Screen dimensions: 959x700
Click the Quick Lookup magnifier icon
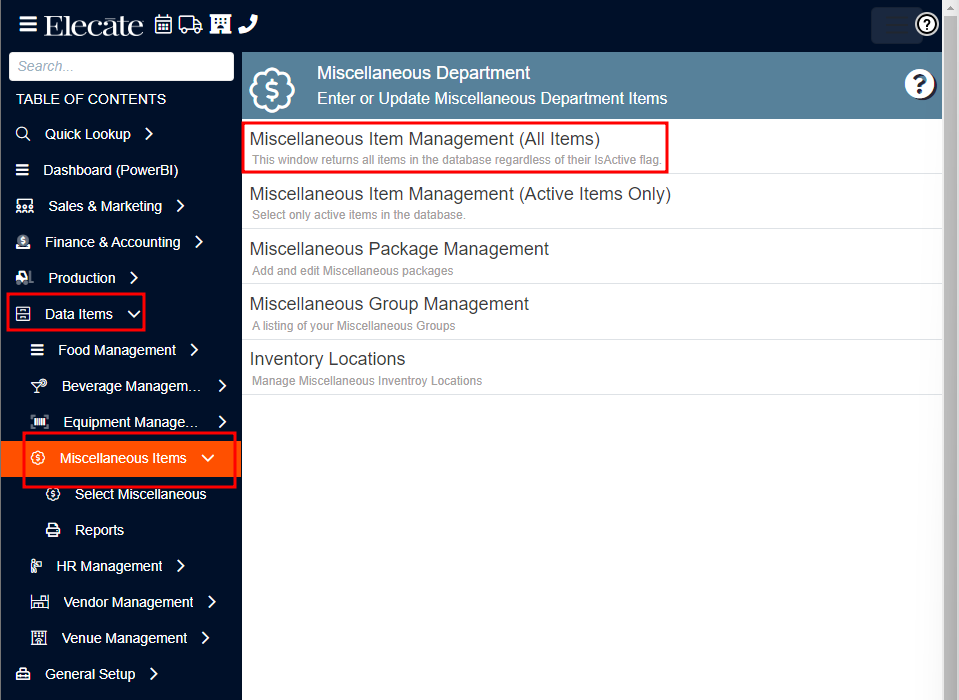pos(23,134)
